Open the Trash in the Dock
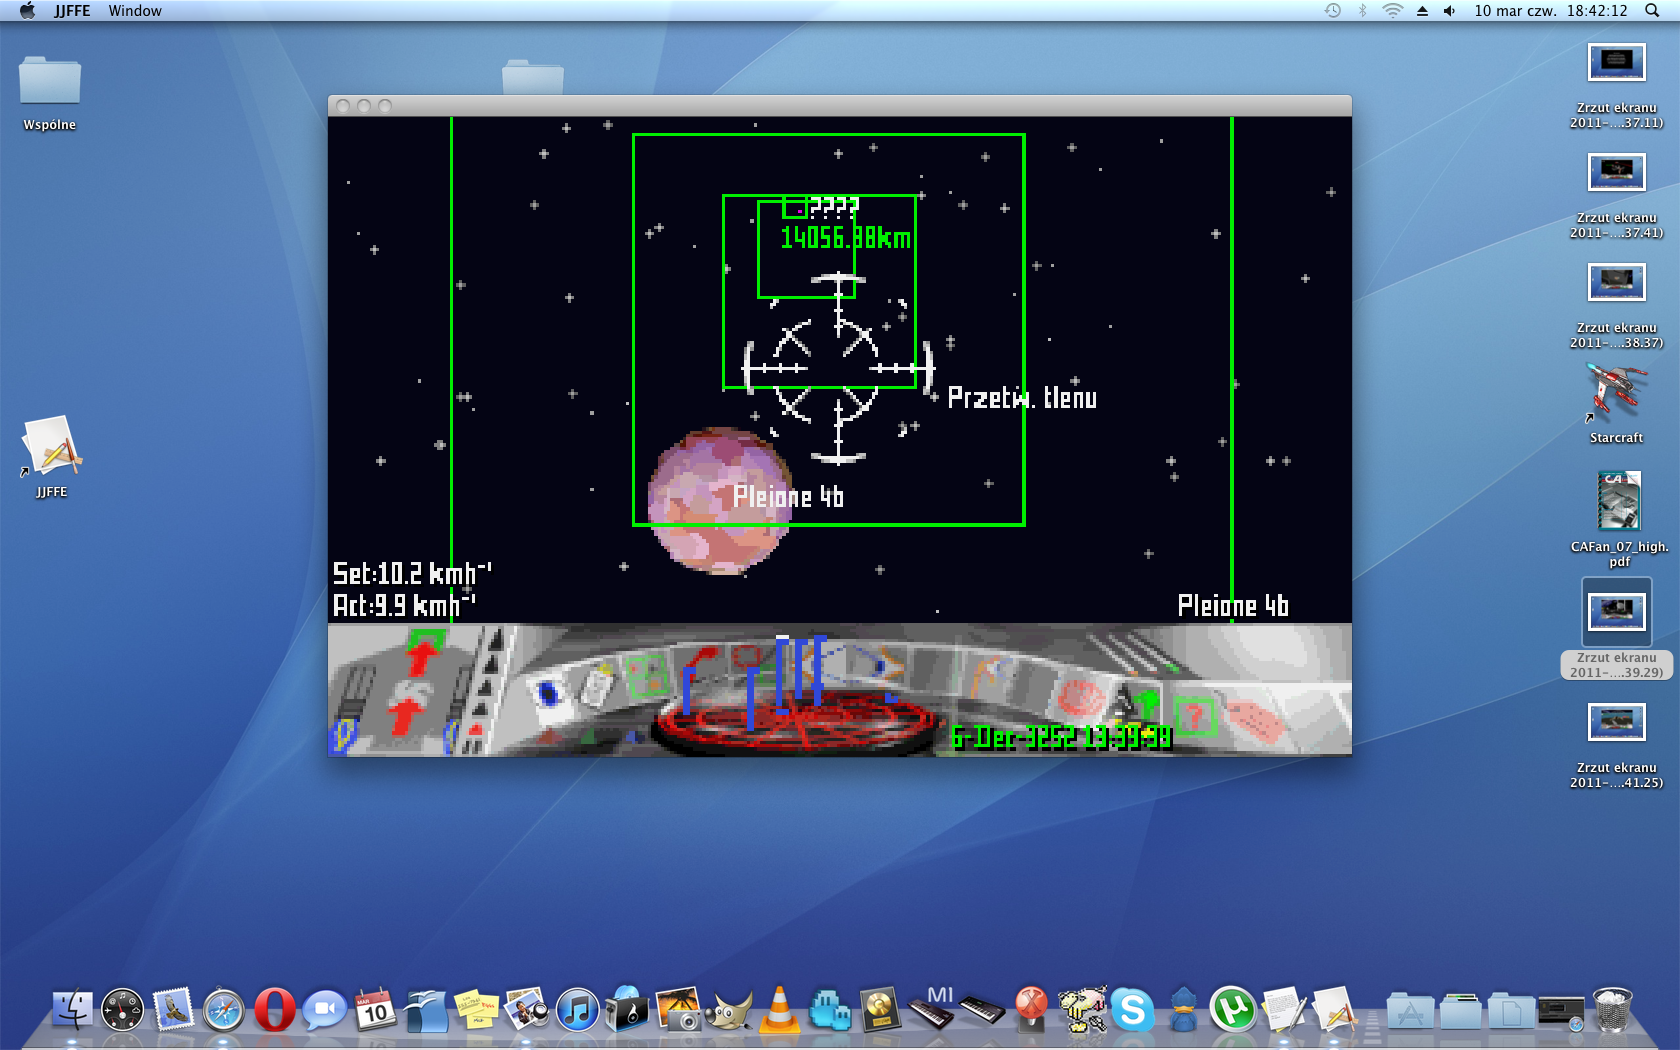The image size is (1680, 1050). pos(1612,1010)
